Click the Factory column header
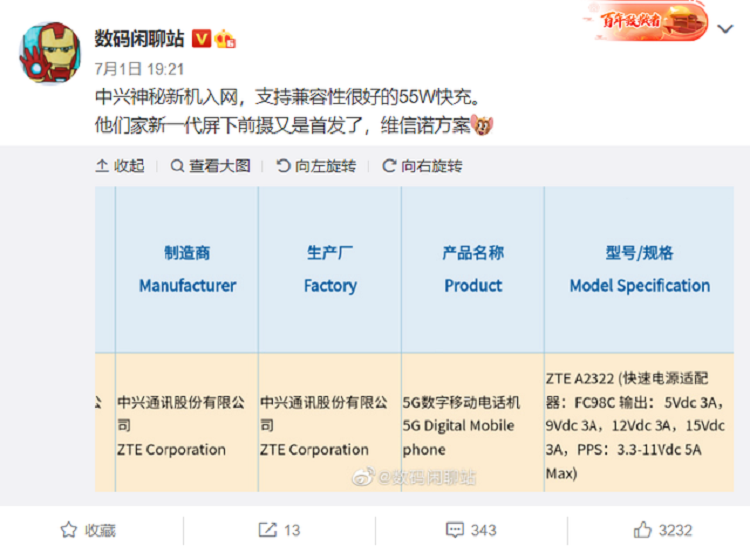Viewport: 750px width, 546px height. pos(330,269)
